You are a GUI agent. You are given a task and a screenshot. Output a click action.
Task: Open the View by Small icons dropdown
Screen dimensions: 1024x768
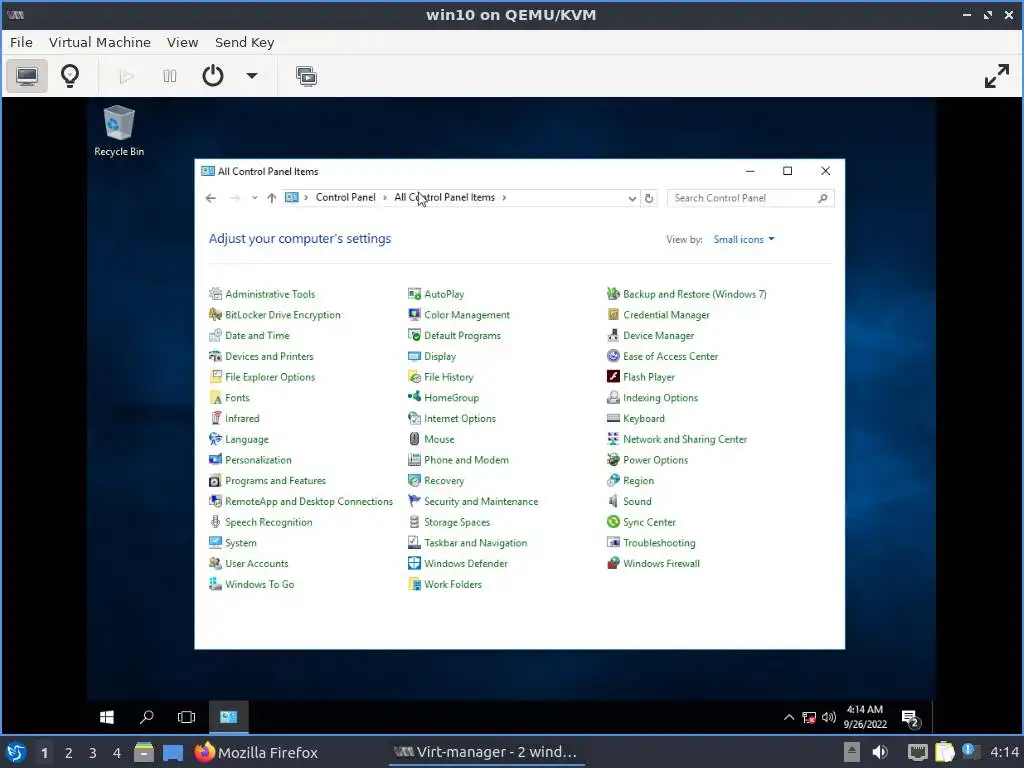[x=744, y=240]
